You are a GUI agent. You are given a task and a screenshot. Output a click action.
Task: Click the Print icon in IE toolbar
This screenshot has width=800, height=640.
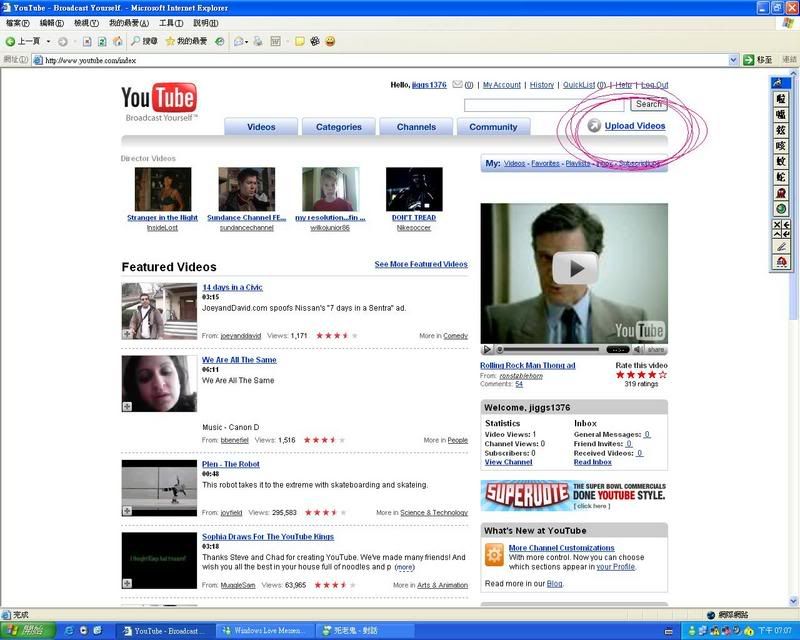tap(258, 41)
